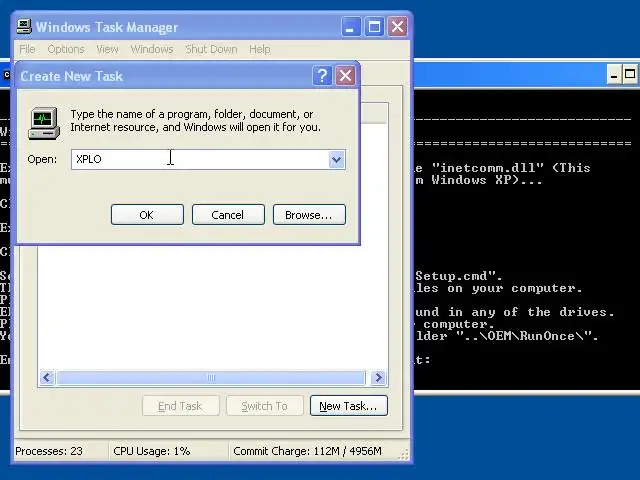Click the Setup.cmd text in console window

pyautogui.click(x=459, y=276)
